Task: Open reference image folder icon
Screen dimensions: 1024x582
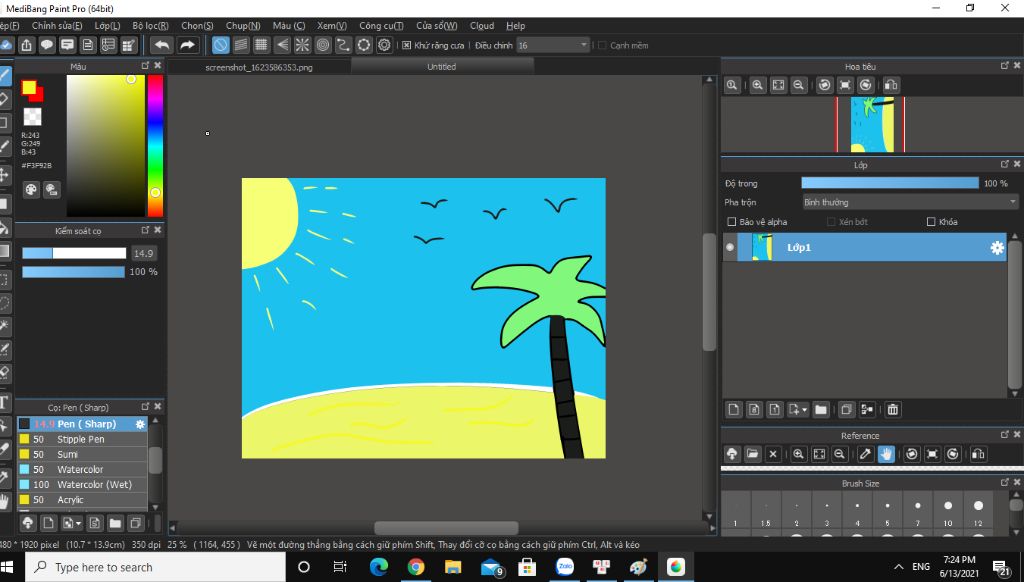Action: (x=752, y=454)
